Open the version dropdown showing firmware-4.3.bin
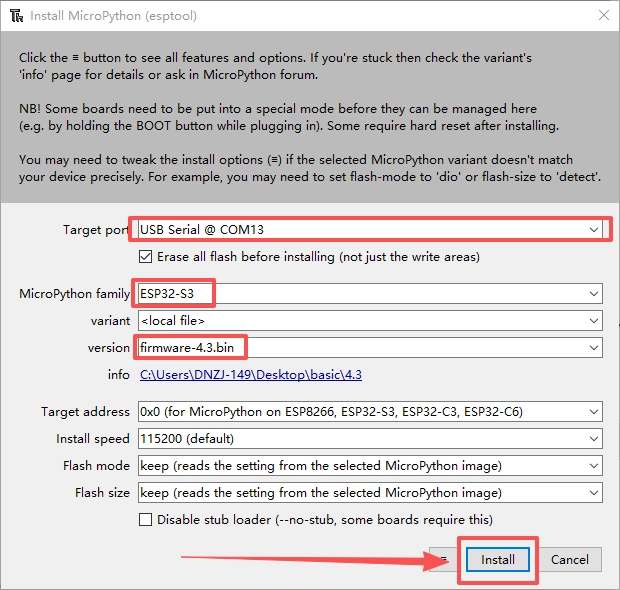Viewport: 620px width, 590px height. 370,348
